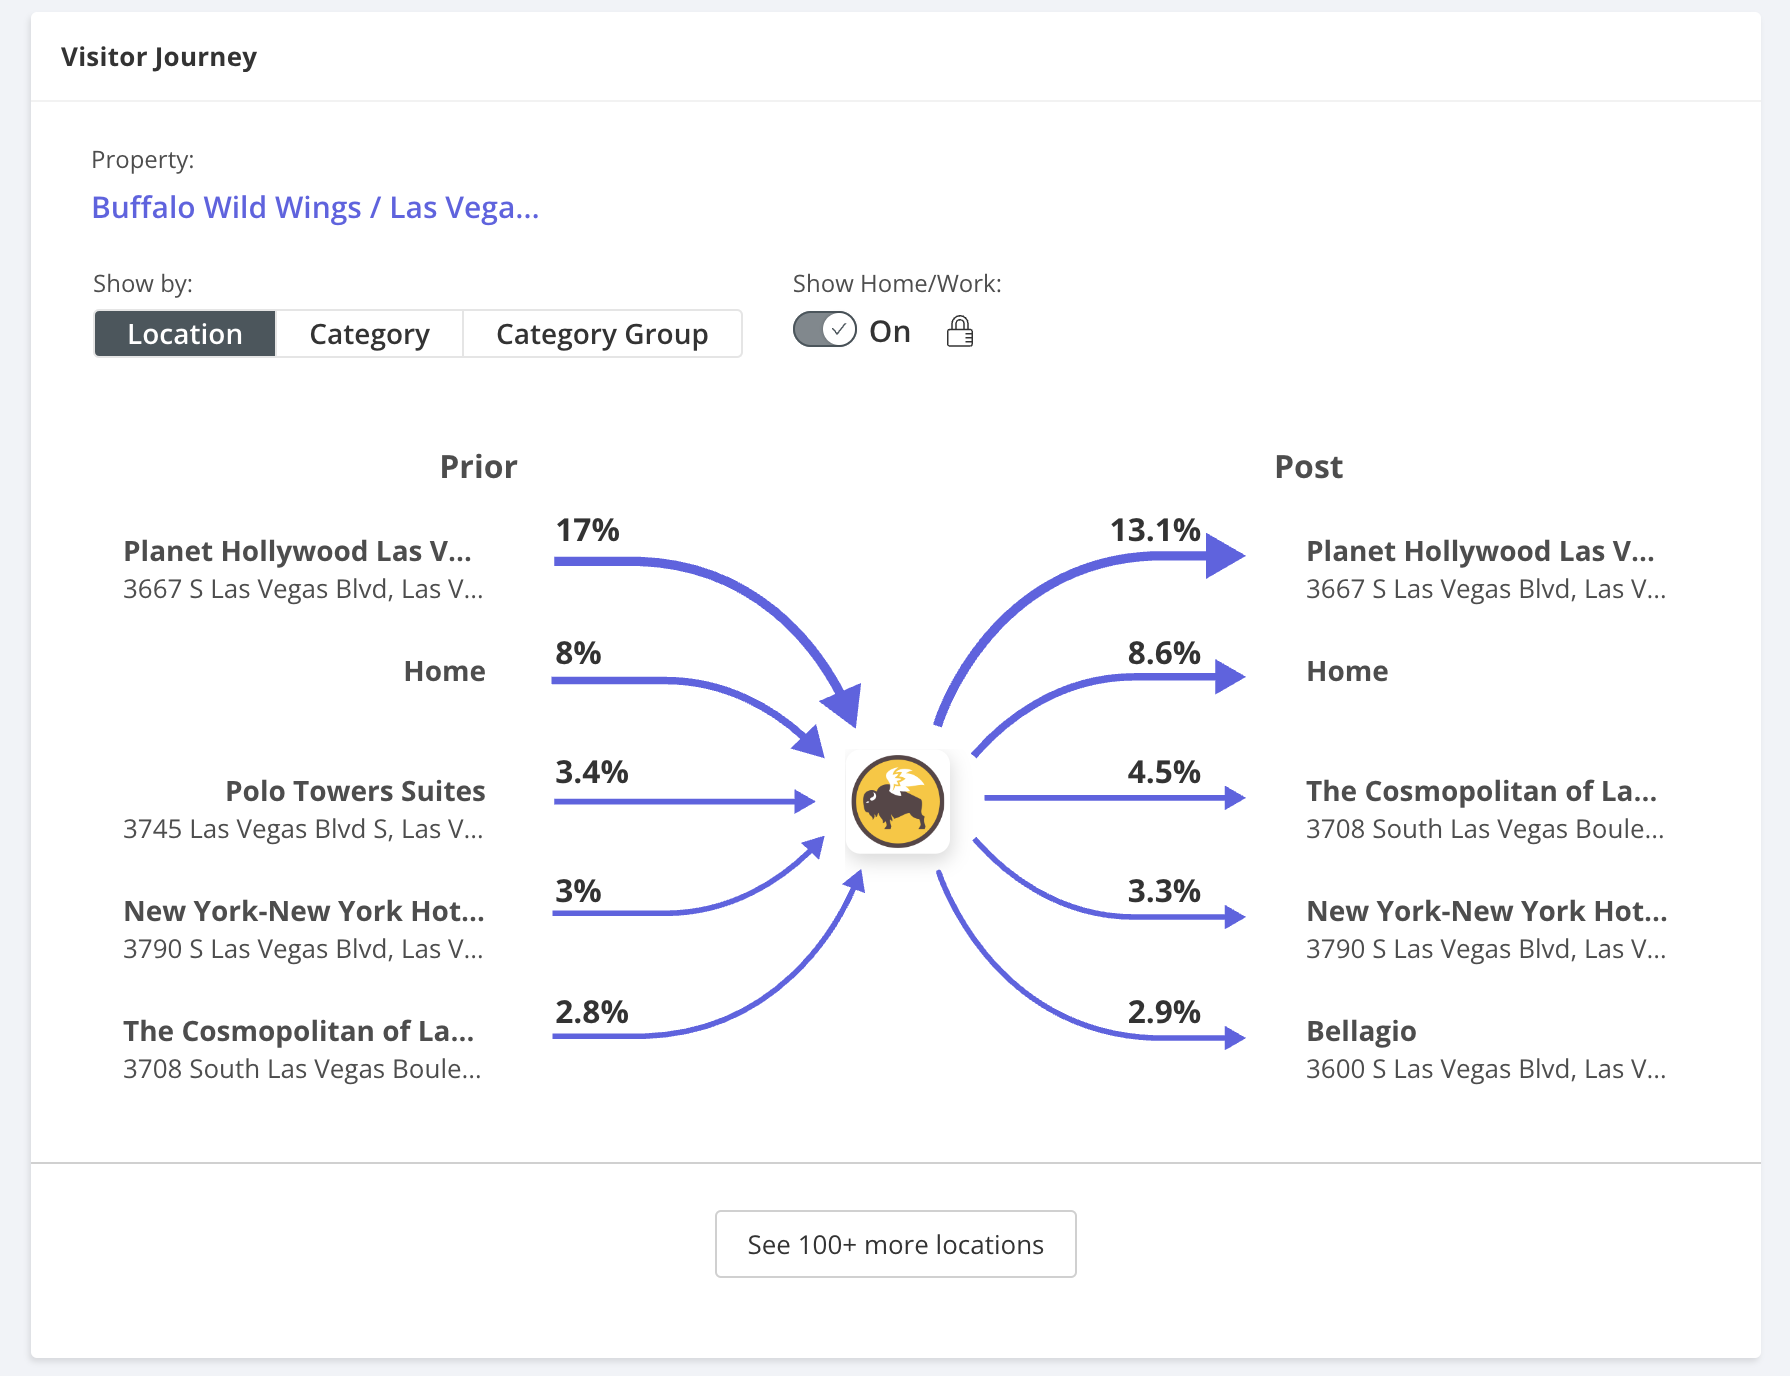Click the 17% prior percentage
Image resolution: width=1790 pixels, height=1376 pixels.
pos(587,530)
